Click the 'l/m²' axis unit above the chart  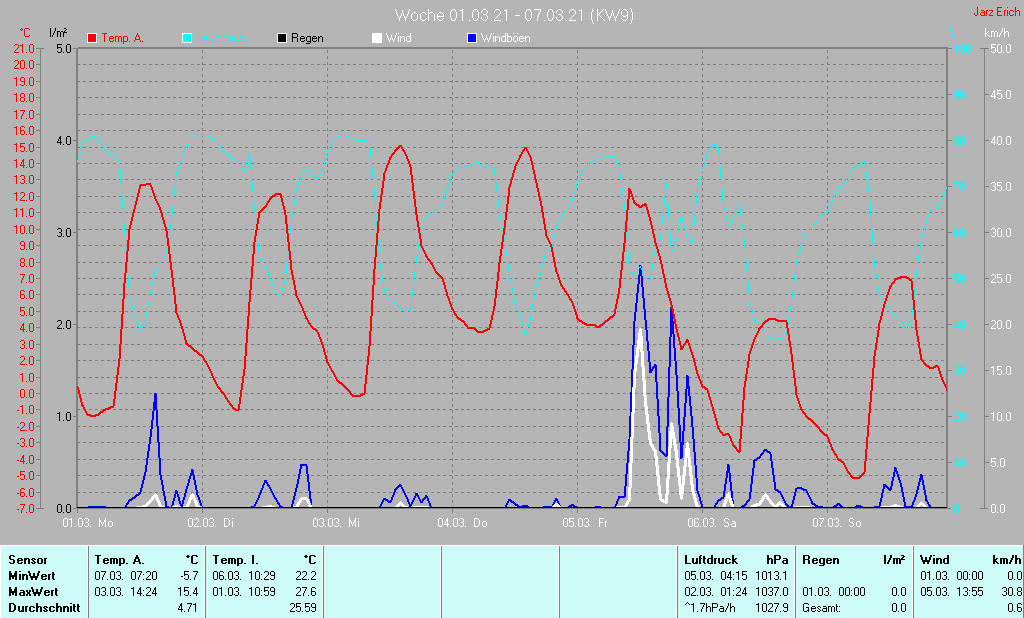59,33
